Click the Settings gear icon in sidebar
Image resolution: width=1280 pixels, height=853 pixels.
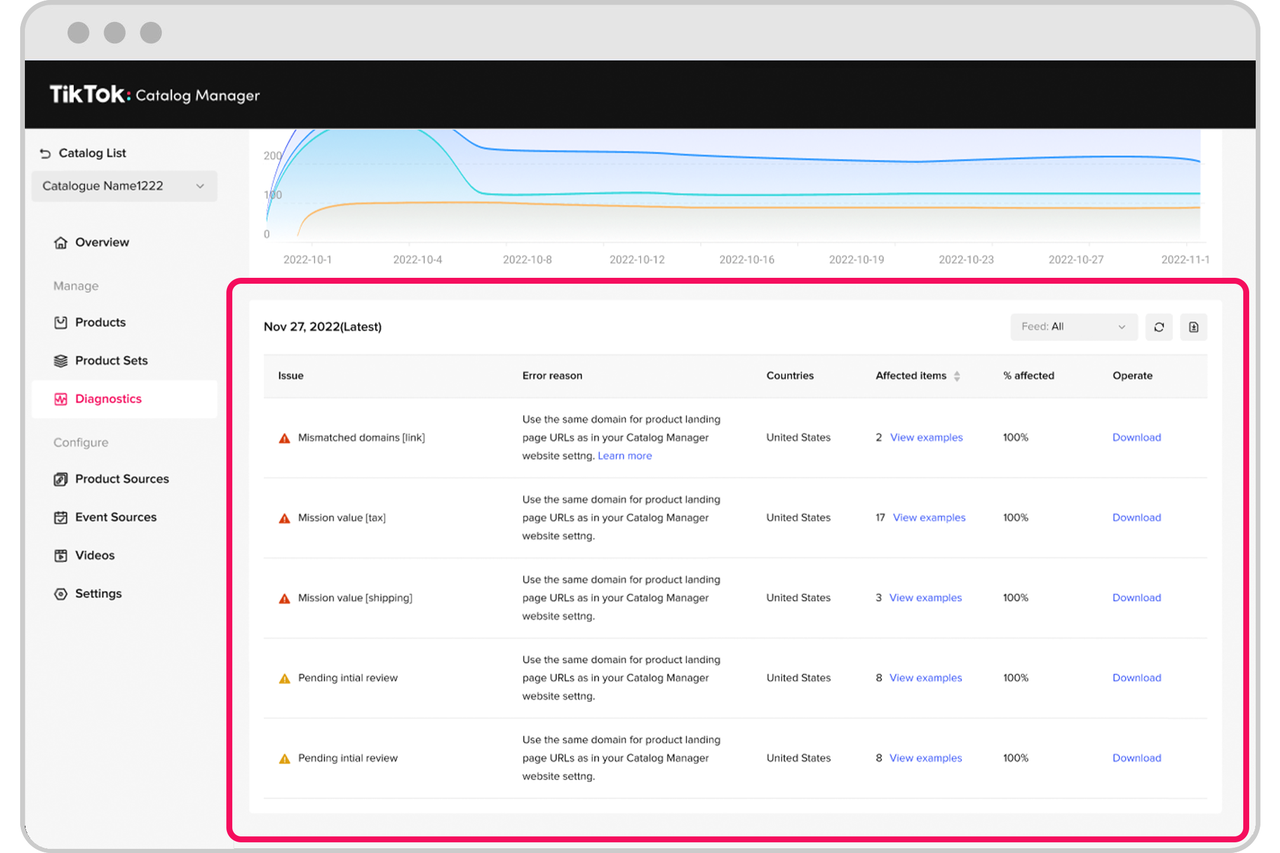[x=61, y=594]
